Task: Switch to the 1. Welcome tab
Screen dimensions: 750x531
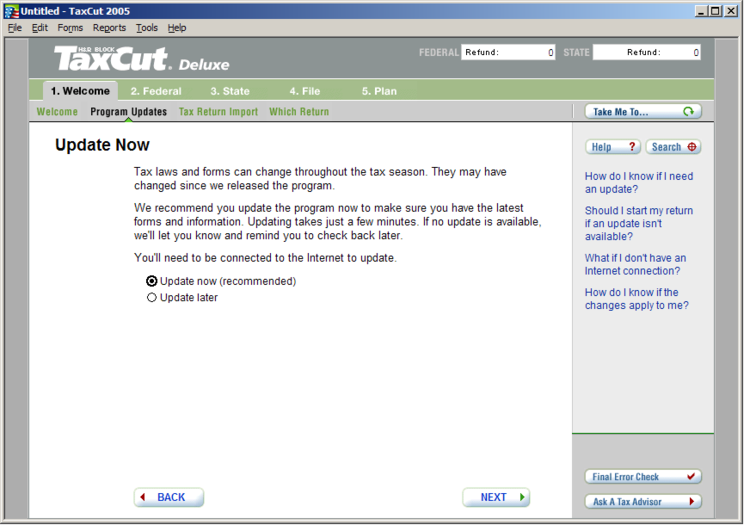Action: pyautogui.click(x=81, y=92)
